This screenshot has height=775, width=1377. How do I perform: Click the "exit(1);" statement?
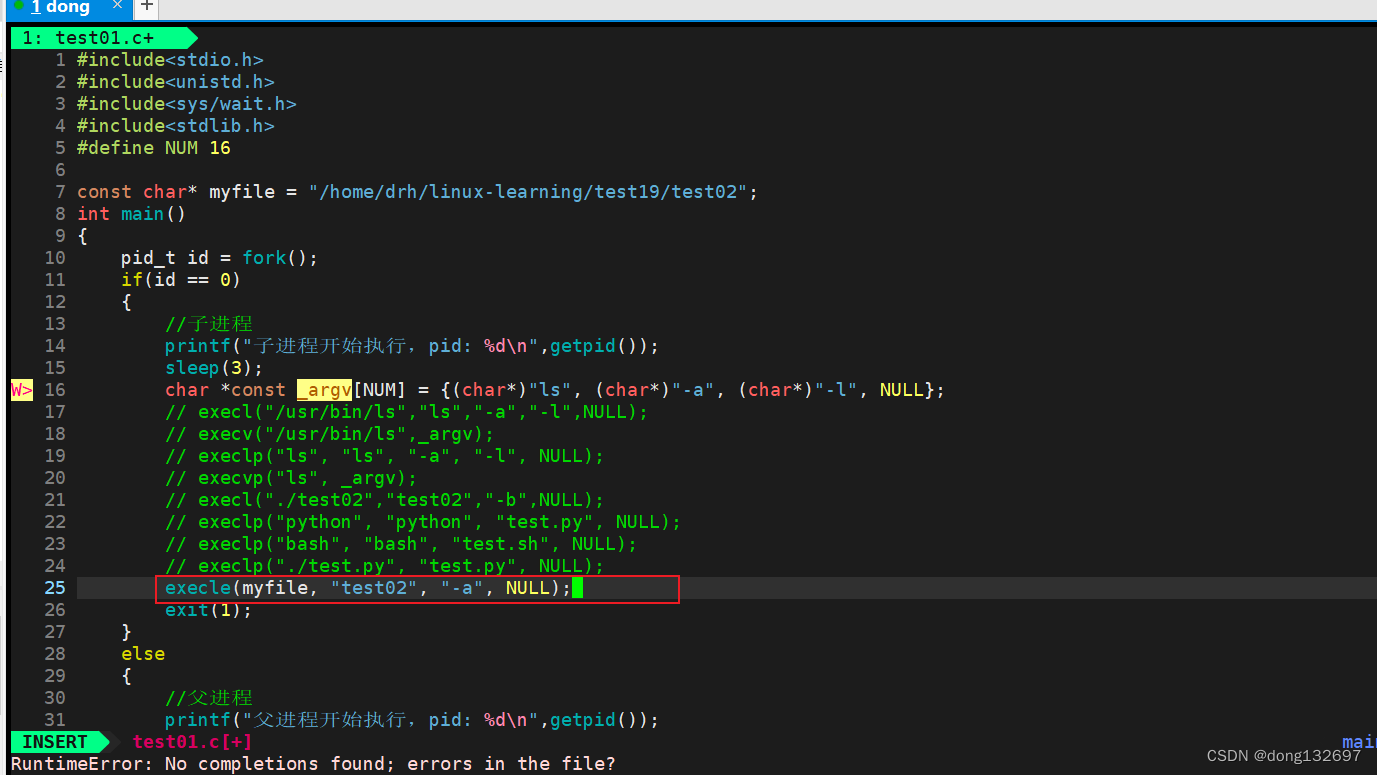(209, 610)
